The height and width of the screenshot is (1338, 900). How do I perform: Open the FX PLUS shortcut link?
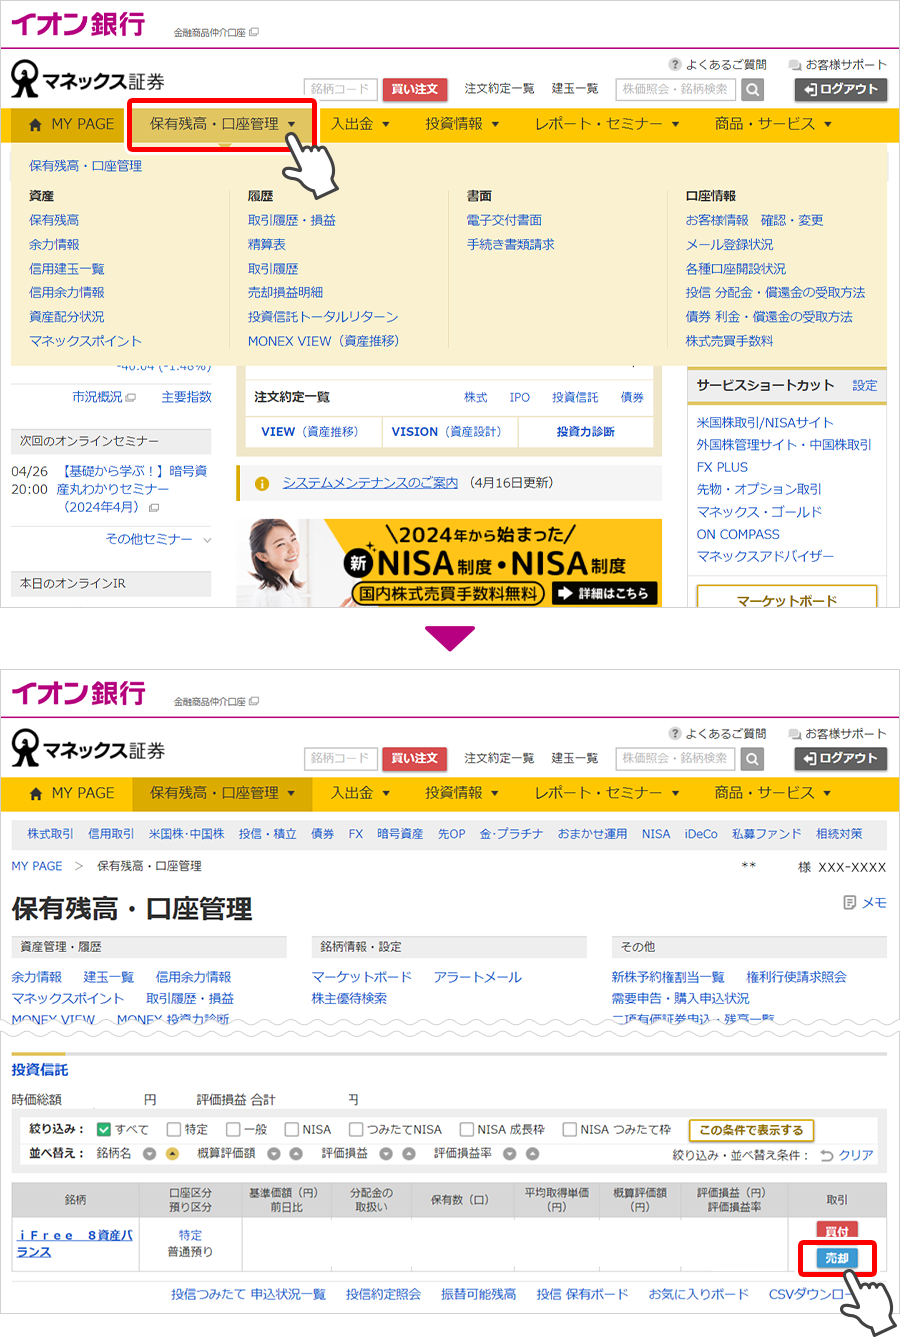[722, 467]
